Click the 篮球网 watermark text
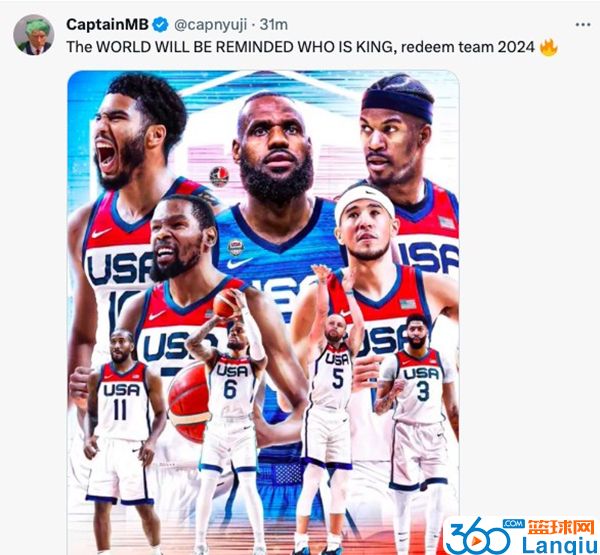Viewport: 600px width, 555px height. pos(561,527)
